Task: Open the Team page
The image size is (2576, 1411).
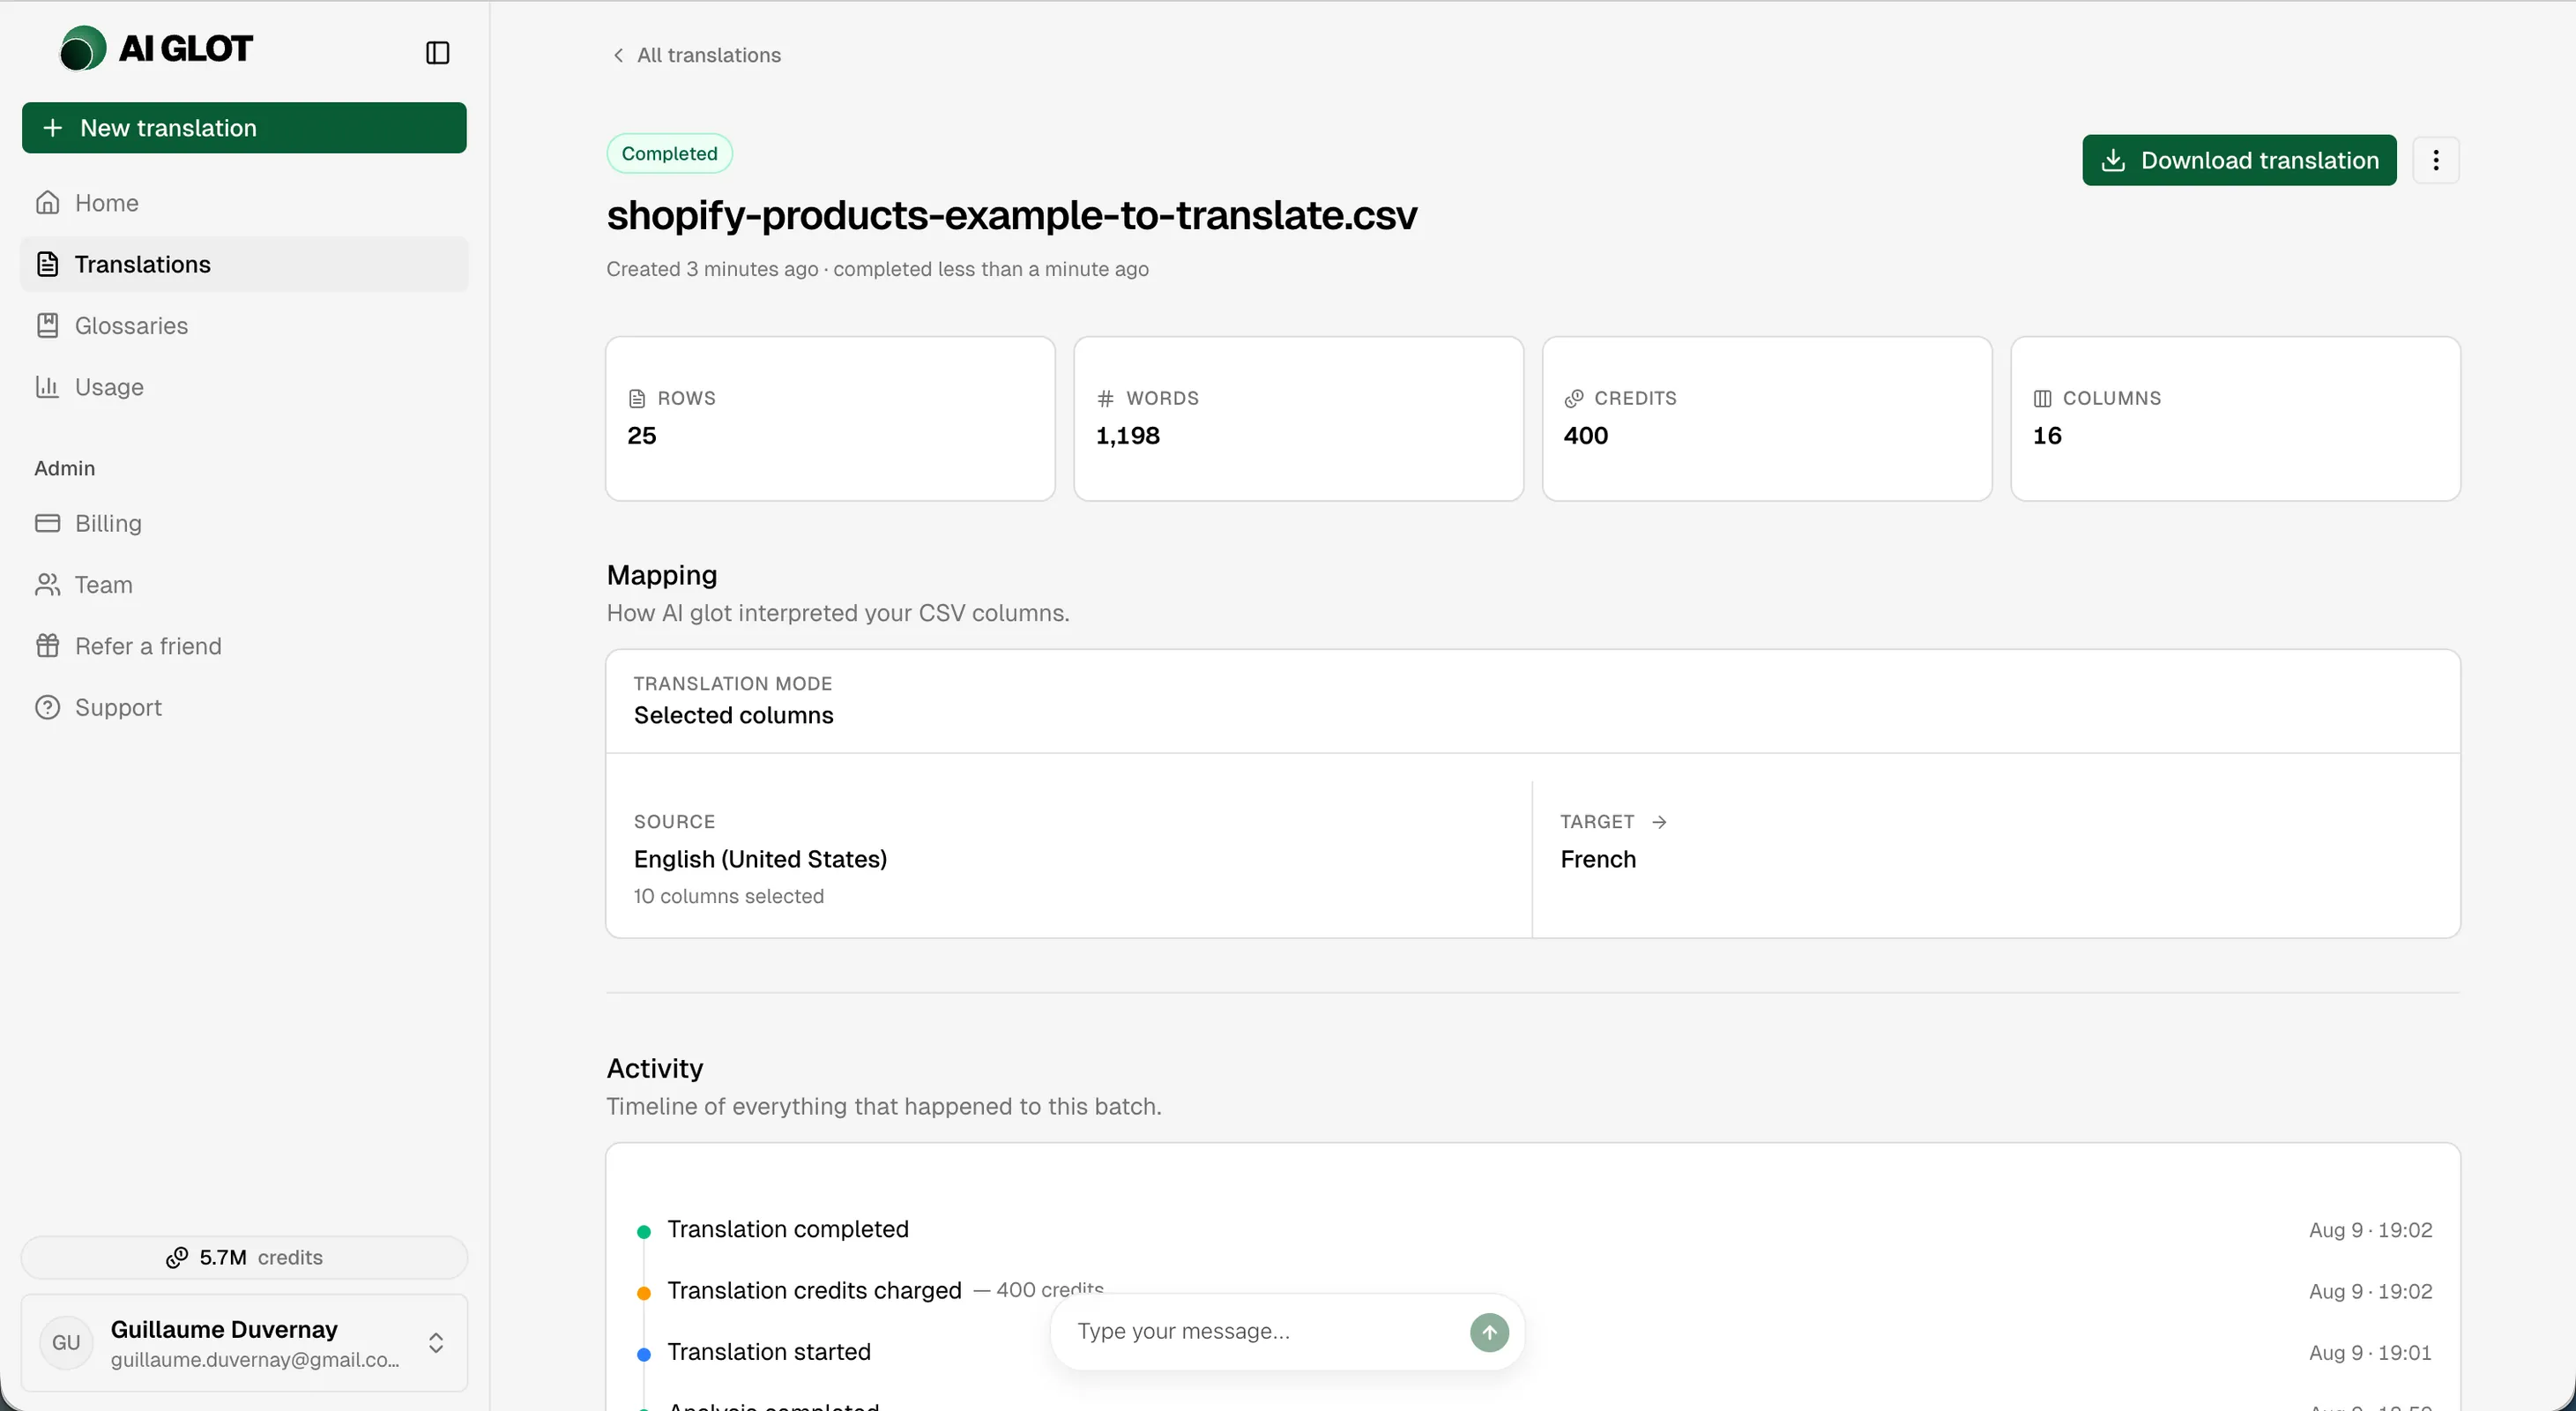Action: coord(244,585)
